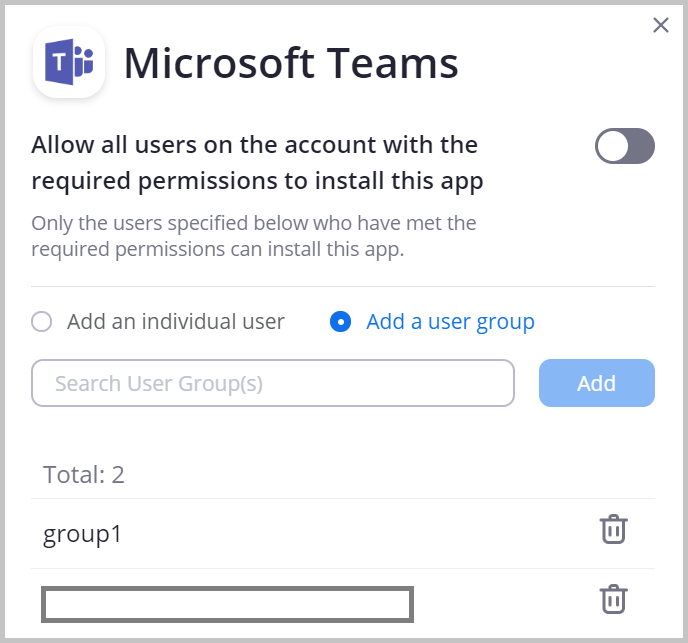Click the 'Allow all users on the account' label
This screenshot has height=643, width=688.
(257, 163)
